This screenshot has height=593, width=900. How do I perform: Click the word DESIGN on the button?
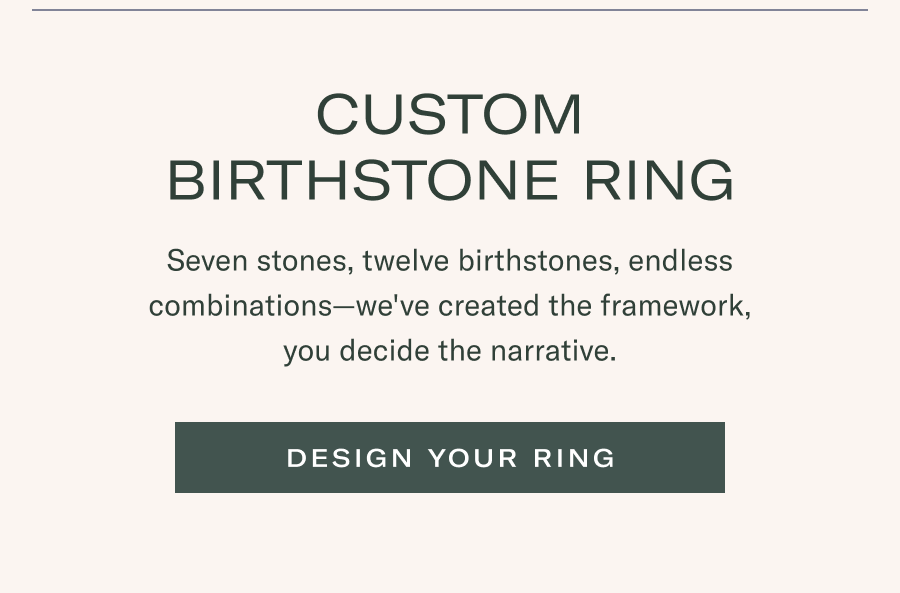click(x=350, y=458)
